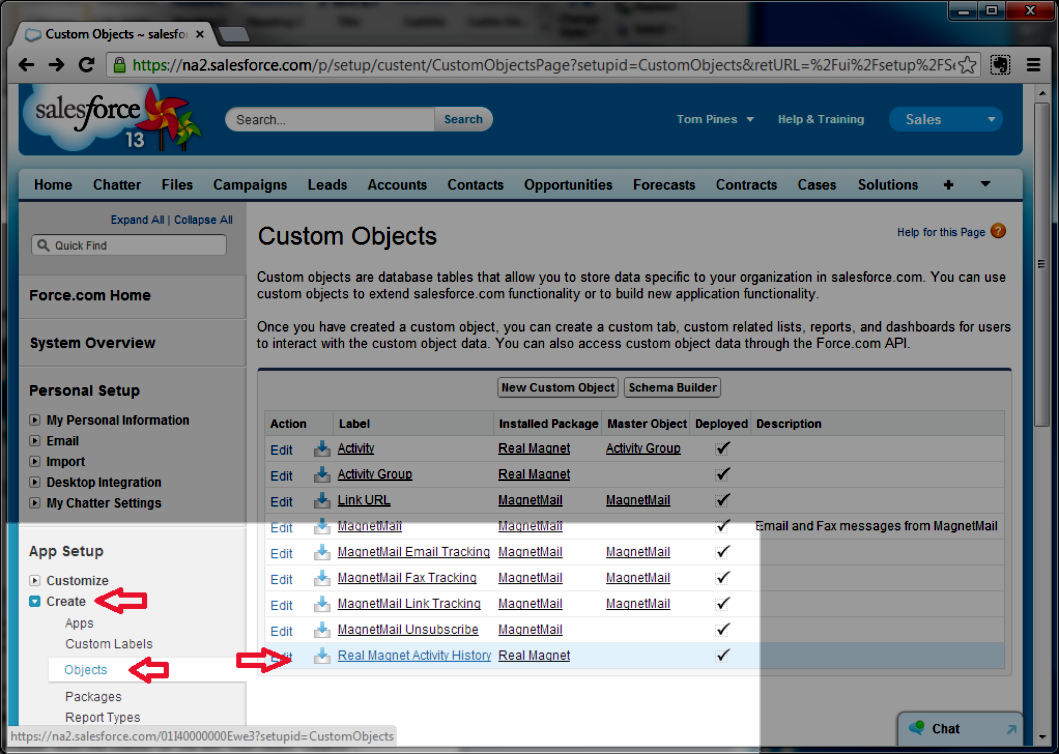Click Expand All in the sidebar
1059x754 pixels.
pyautogui.click(x=138, y=220)
